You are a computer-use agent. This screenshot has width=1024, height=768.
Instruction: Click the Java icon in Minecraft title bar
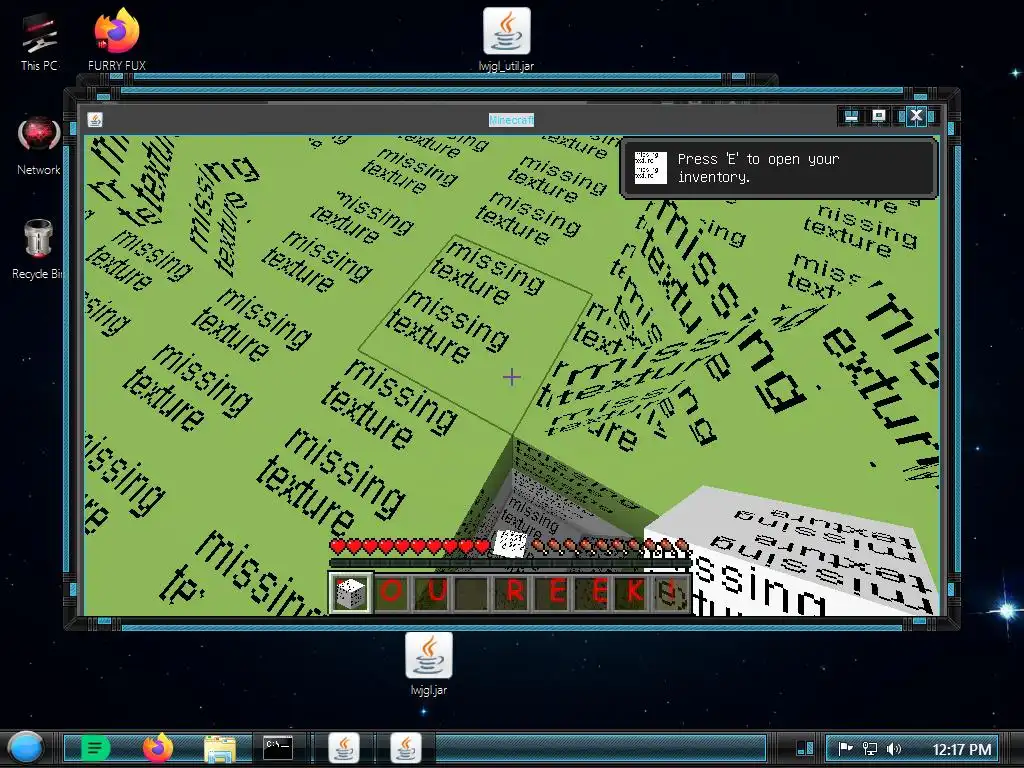click(95, 120)
